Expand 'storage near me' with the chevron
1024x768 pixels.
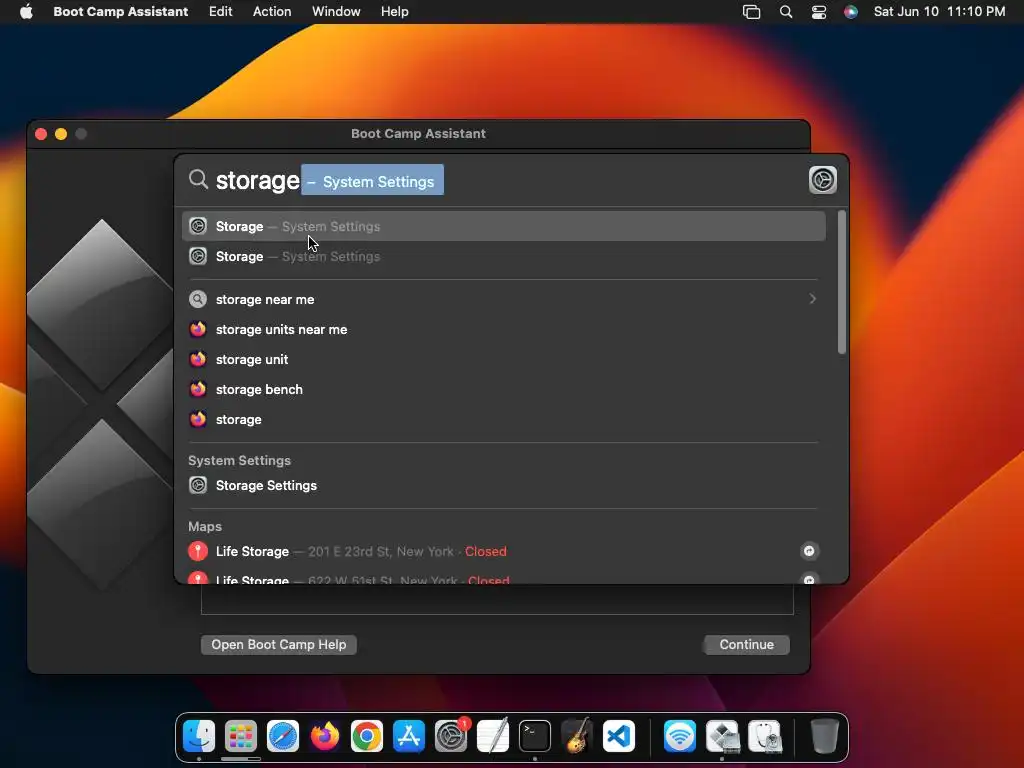click(x=812, y=298)
